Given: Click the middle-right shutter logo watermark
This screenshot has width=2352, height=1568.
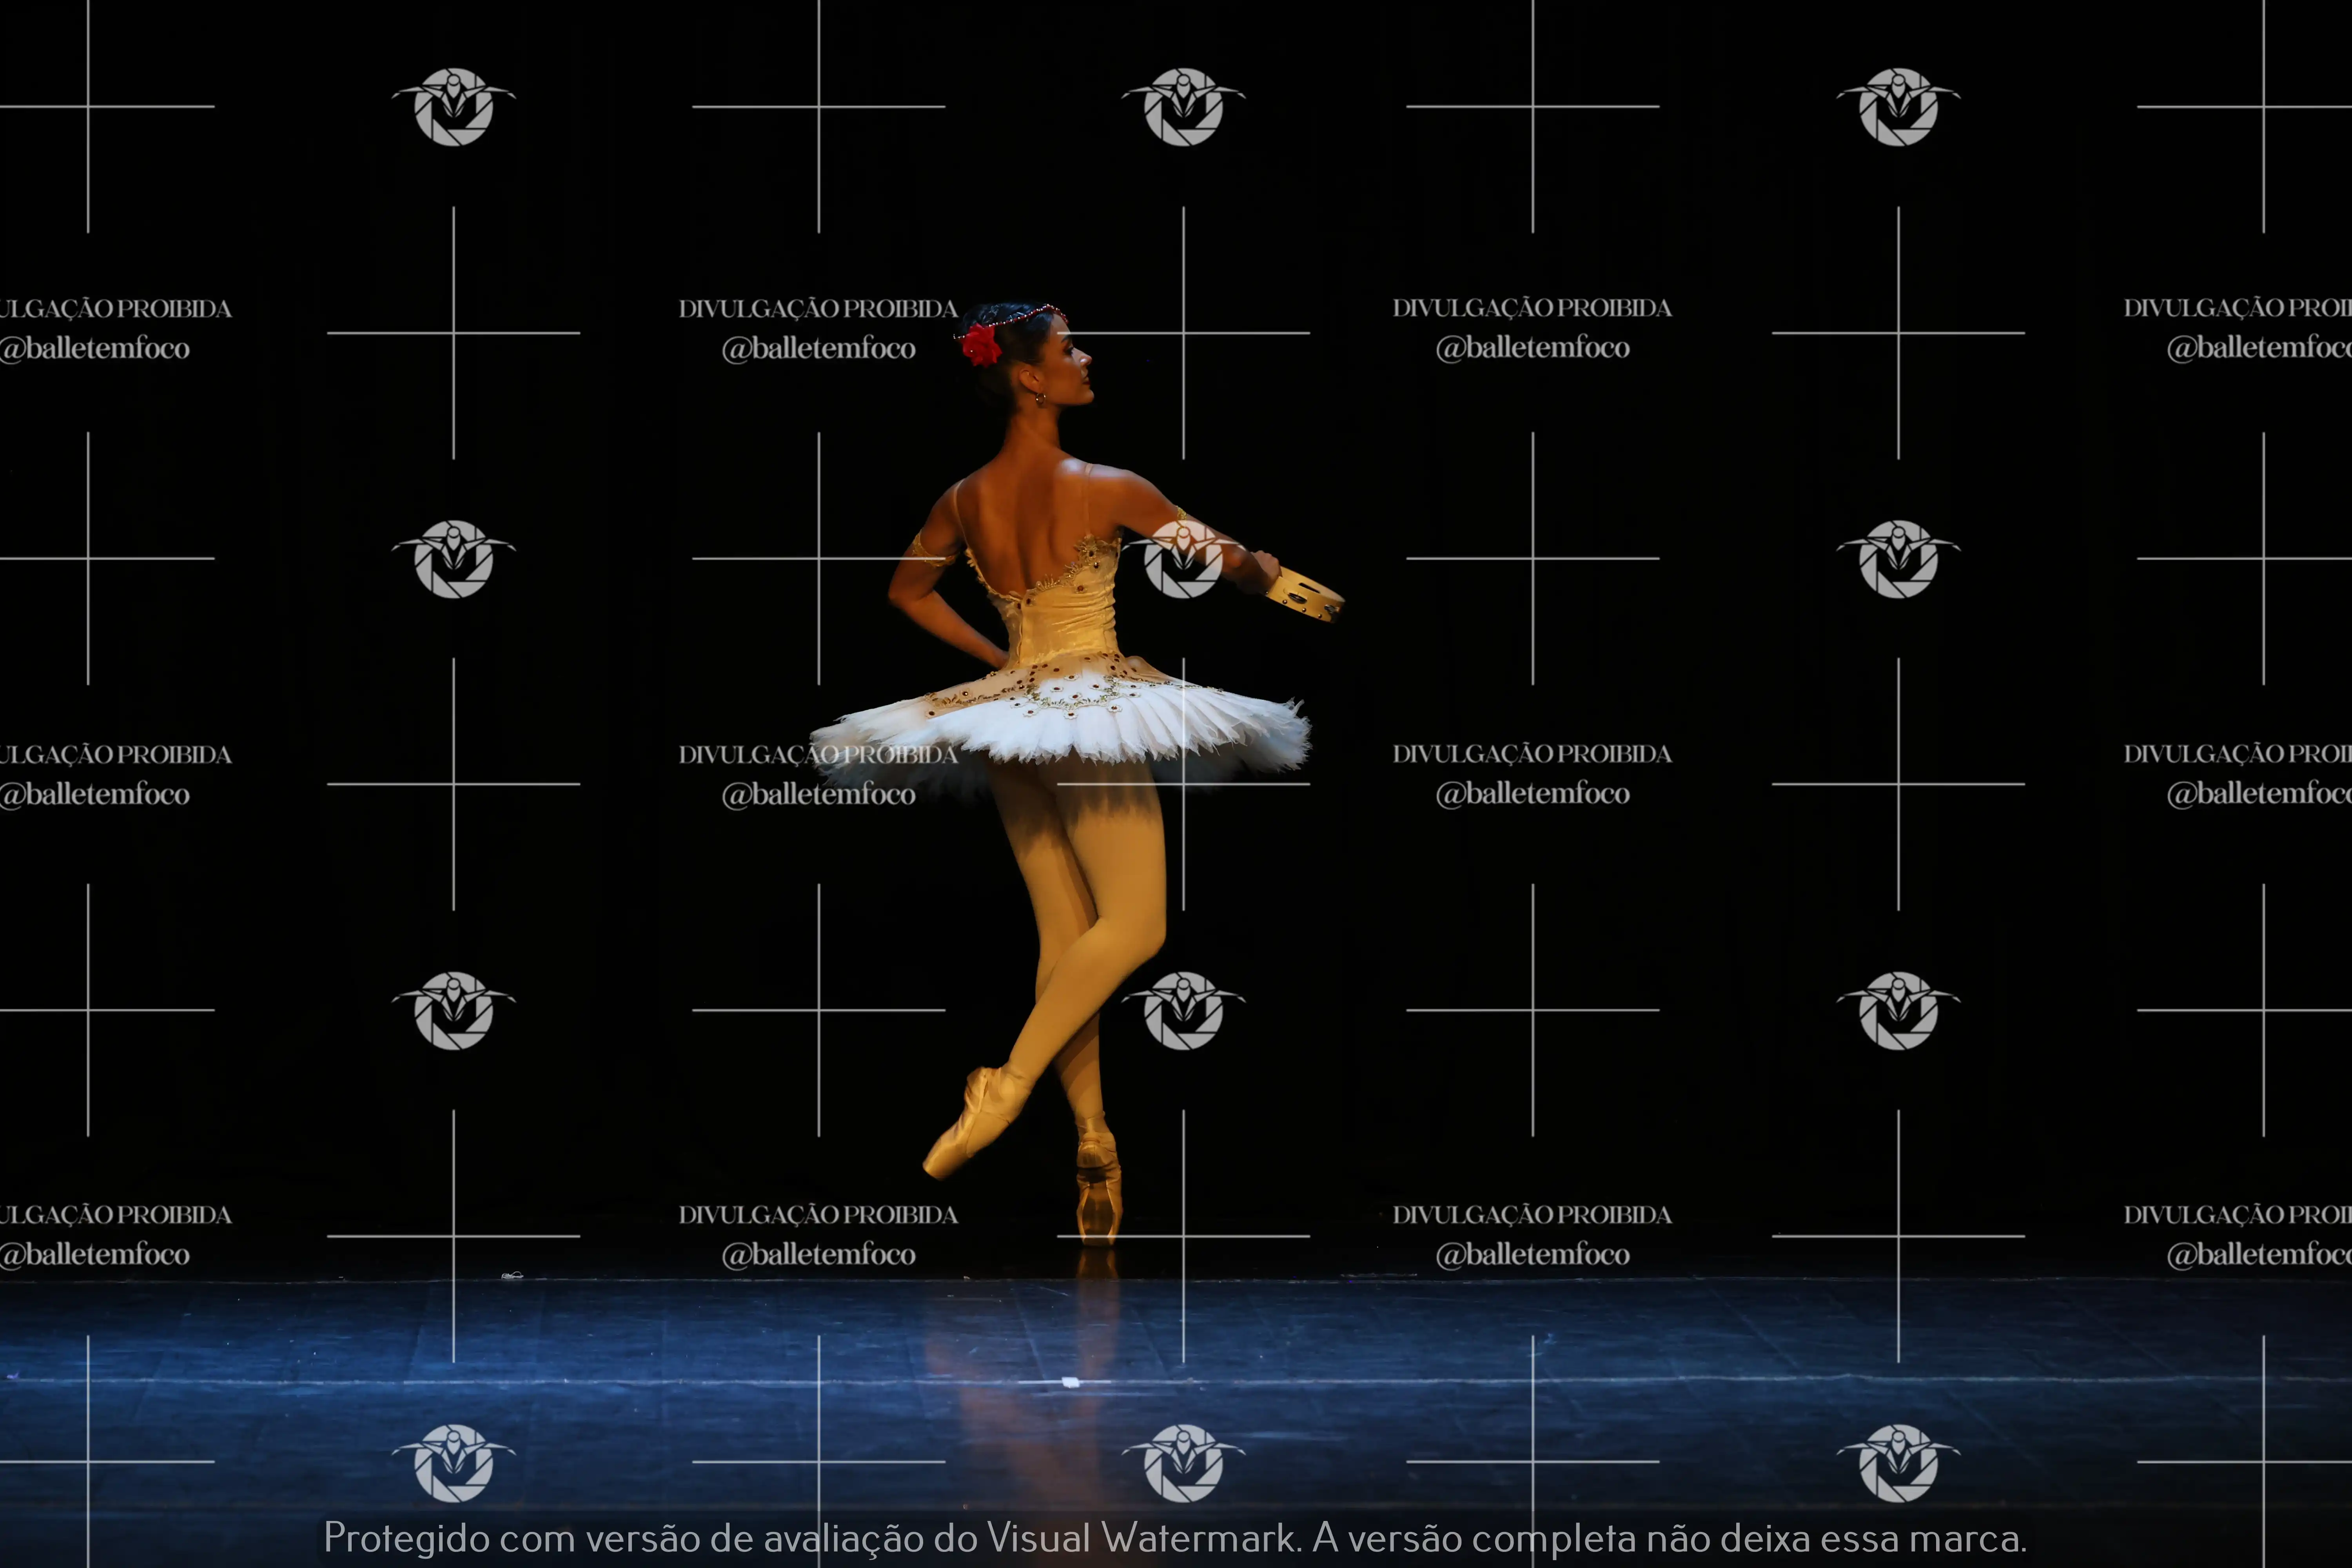Looking at the screenshot, I should coord(1898,559).
